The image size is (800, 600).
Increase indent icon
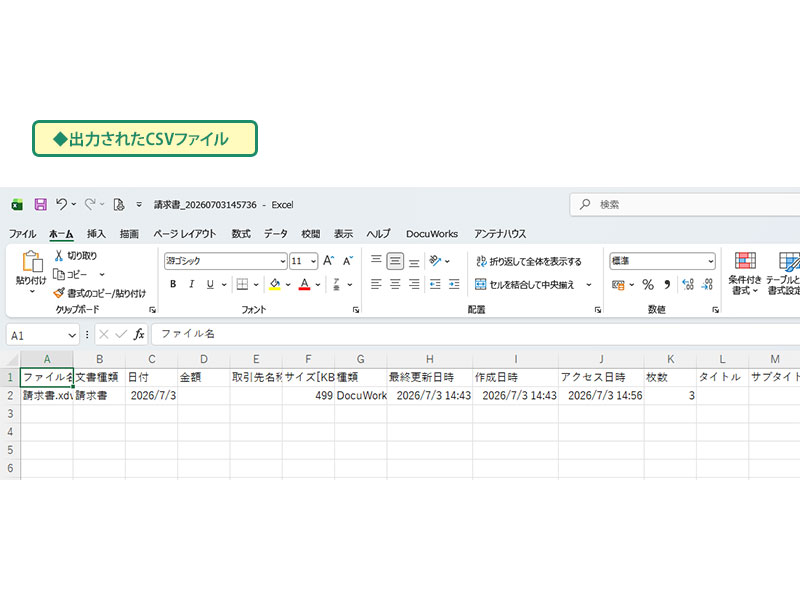point(454,284)
